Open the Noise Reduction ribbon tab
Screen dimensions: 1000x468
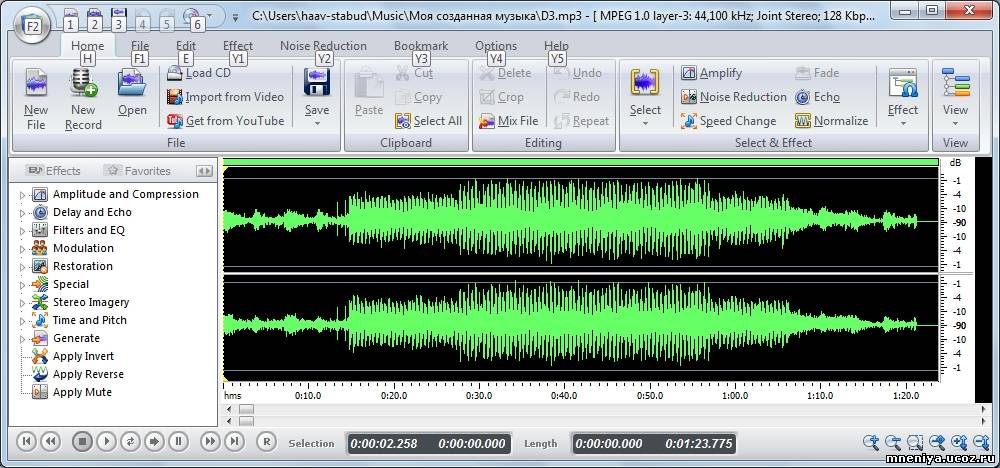pyautogui.click(x=323, y=46)
